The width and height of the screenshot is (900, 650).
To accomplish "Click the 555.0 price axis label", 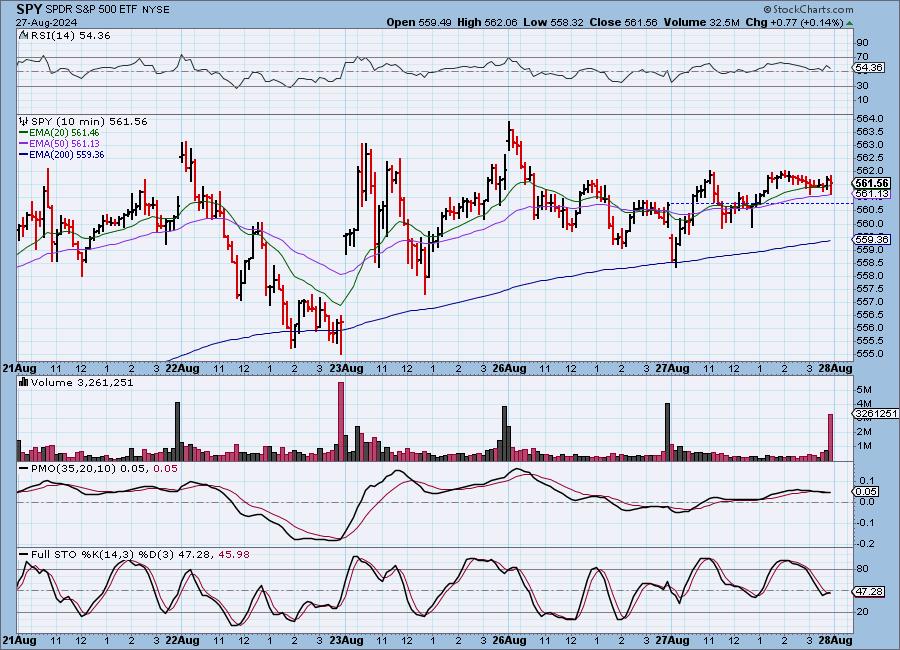I will coord(870,354).
